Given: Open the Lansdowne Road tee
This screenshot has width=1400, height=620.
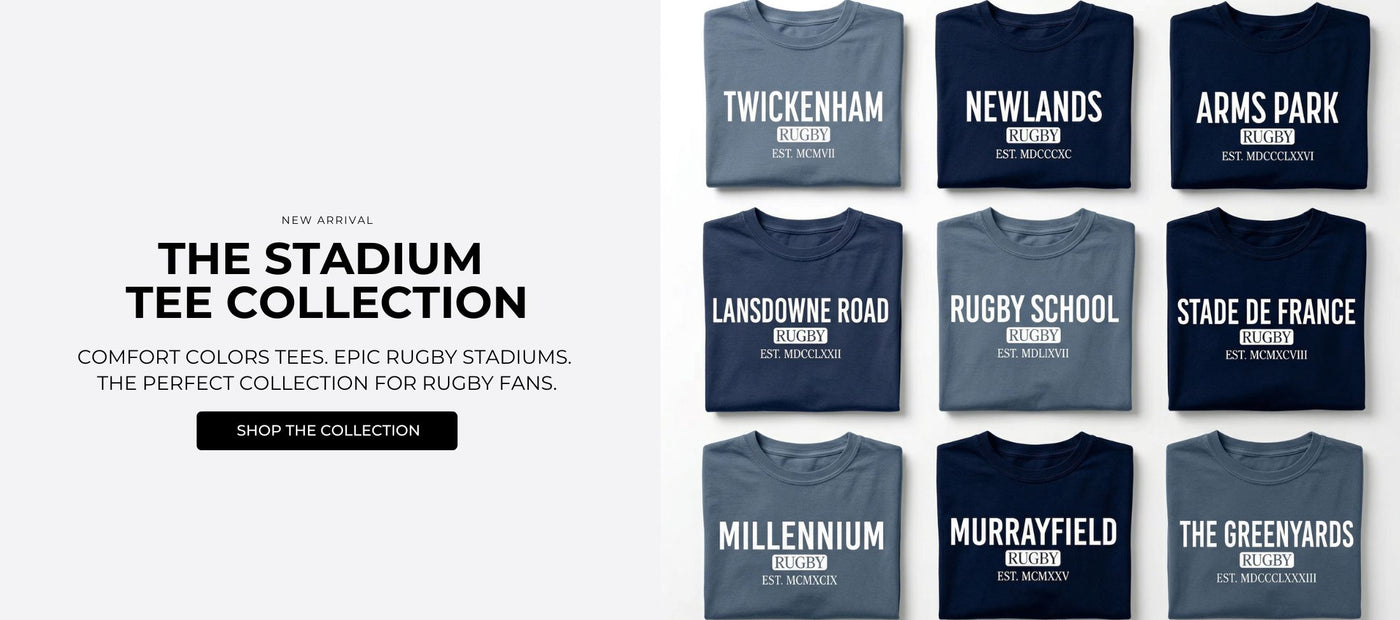Looking at the screenshot, I should click(803, 310).
